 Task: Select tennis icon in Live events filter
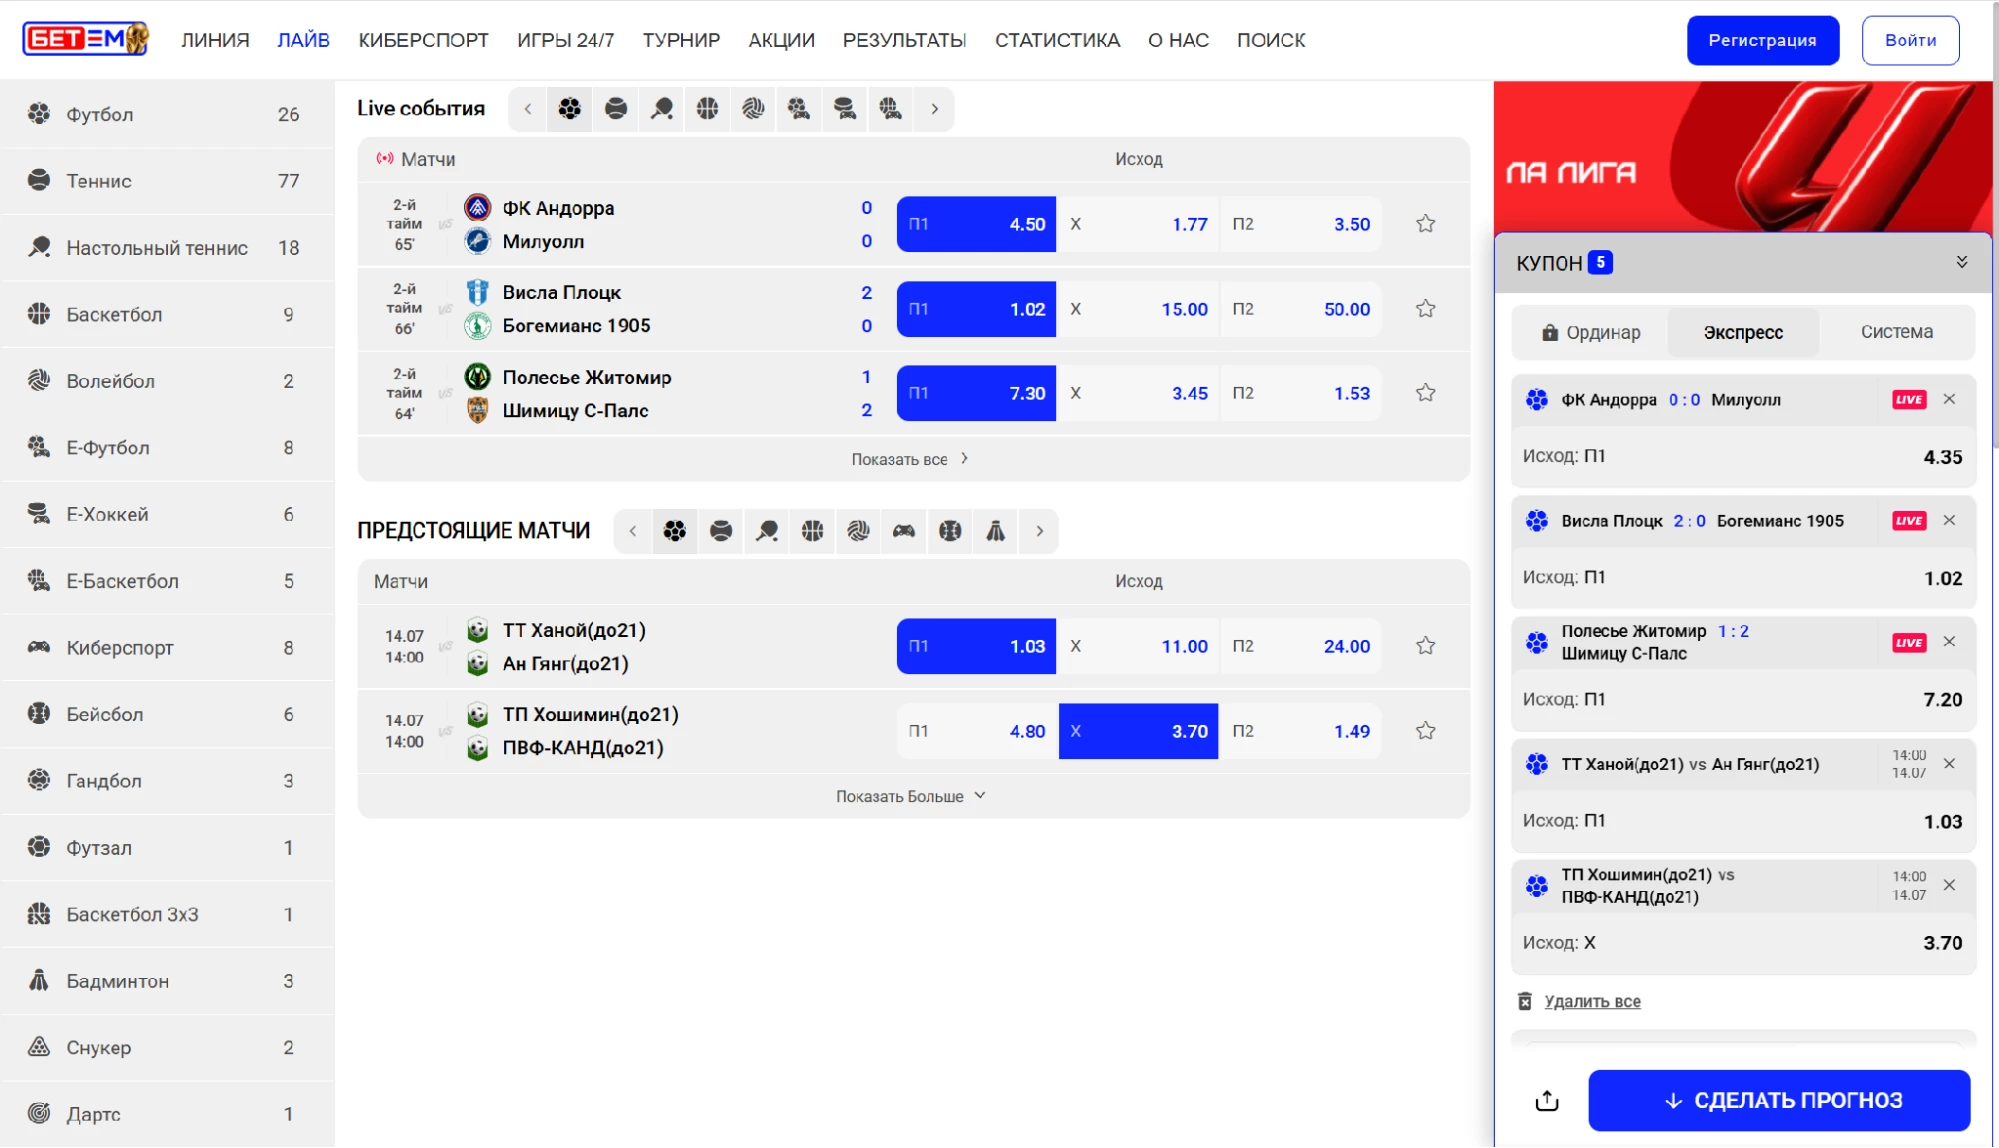tap(616, 109)
